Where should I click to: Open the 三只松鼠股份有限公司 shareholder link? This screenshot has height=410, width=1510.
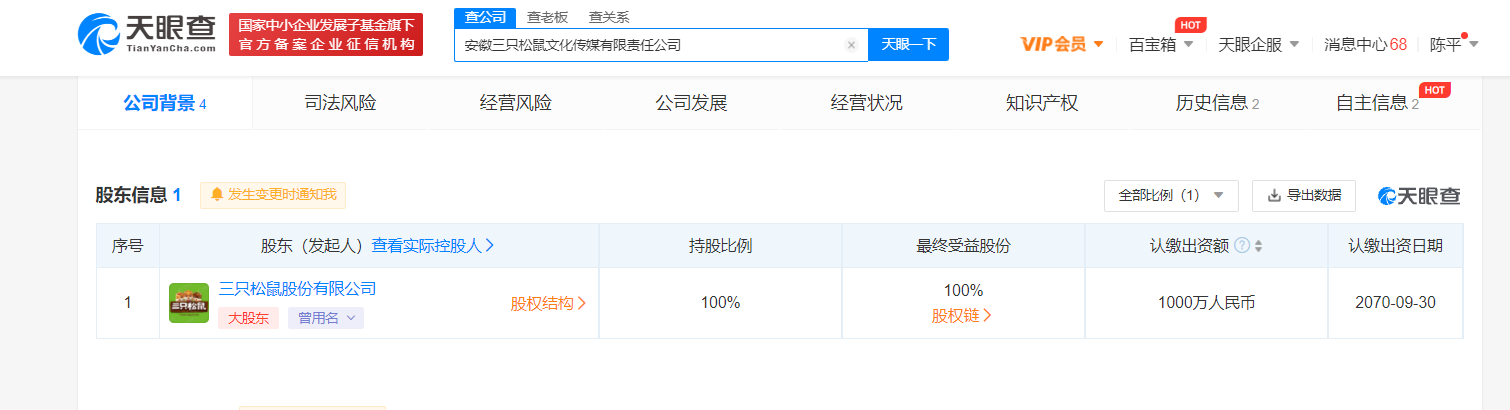[x=298, y=289]
